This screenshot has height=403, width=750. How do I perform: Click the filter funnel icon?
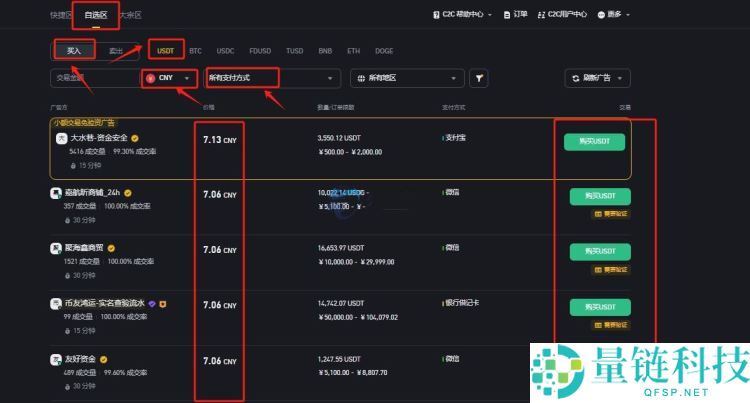pyautogui.click(x=479, y=78)
